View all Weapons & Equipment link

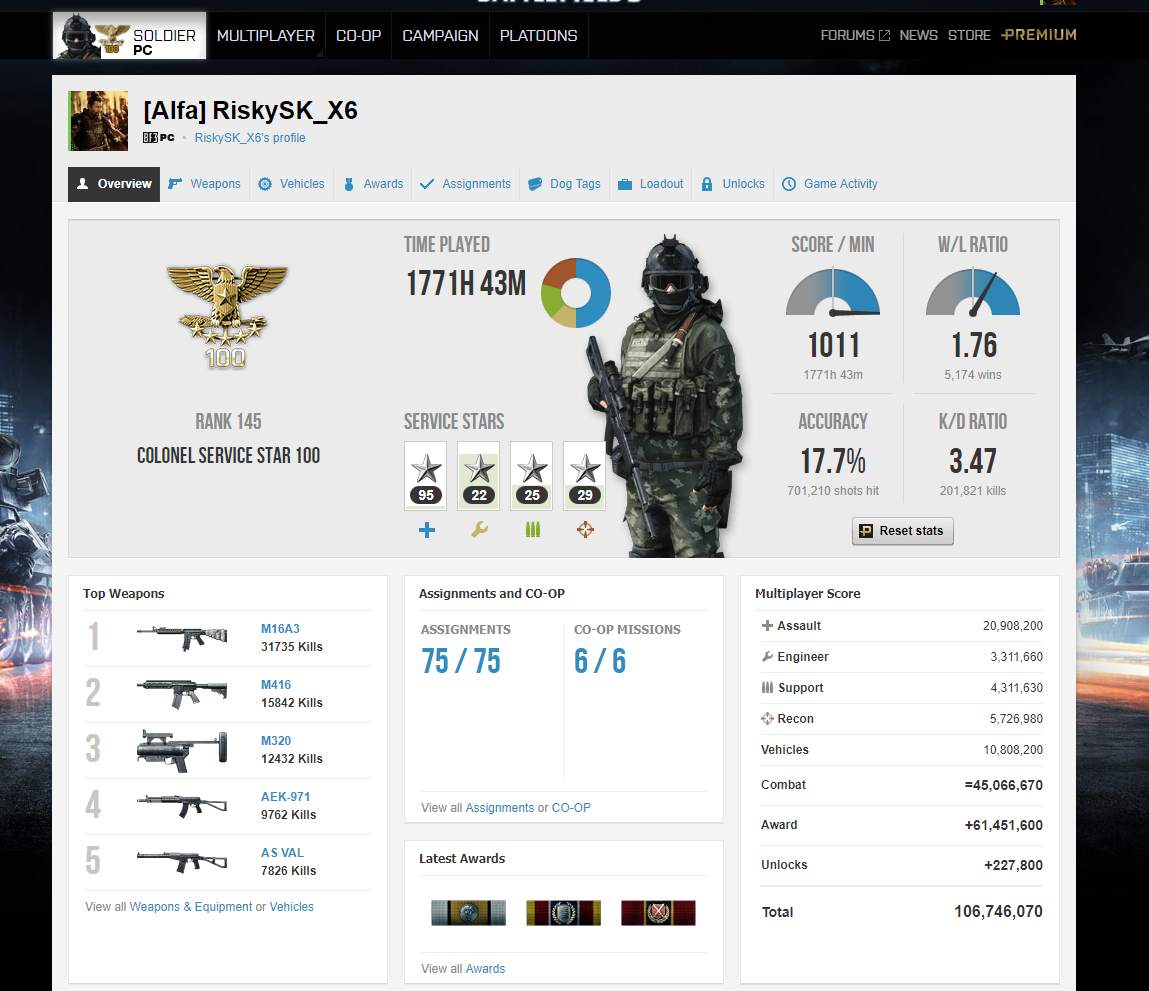point(191,907)
